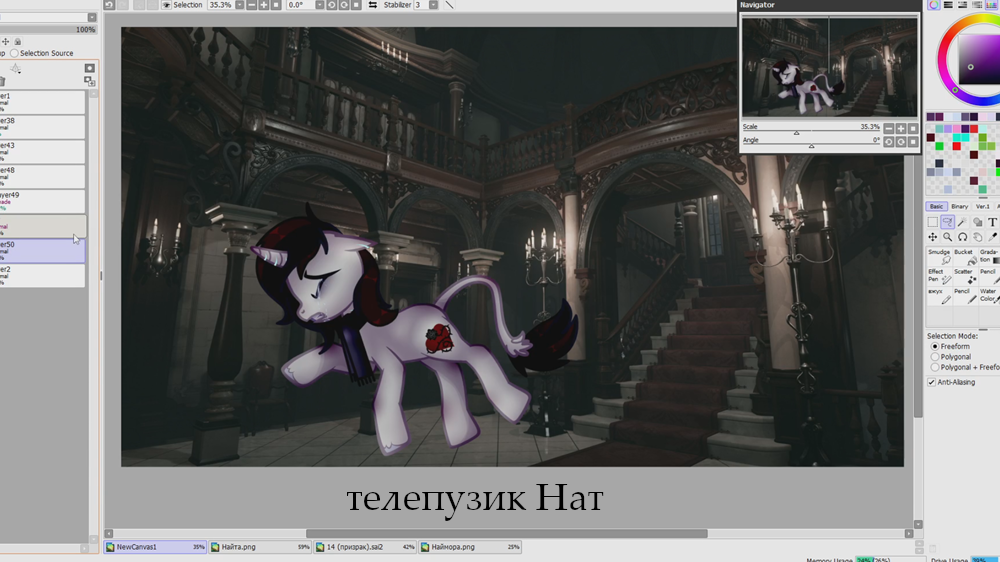Switch to the 14 (призрак).sai2 document tab

click(x=365, y=547)
